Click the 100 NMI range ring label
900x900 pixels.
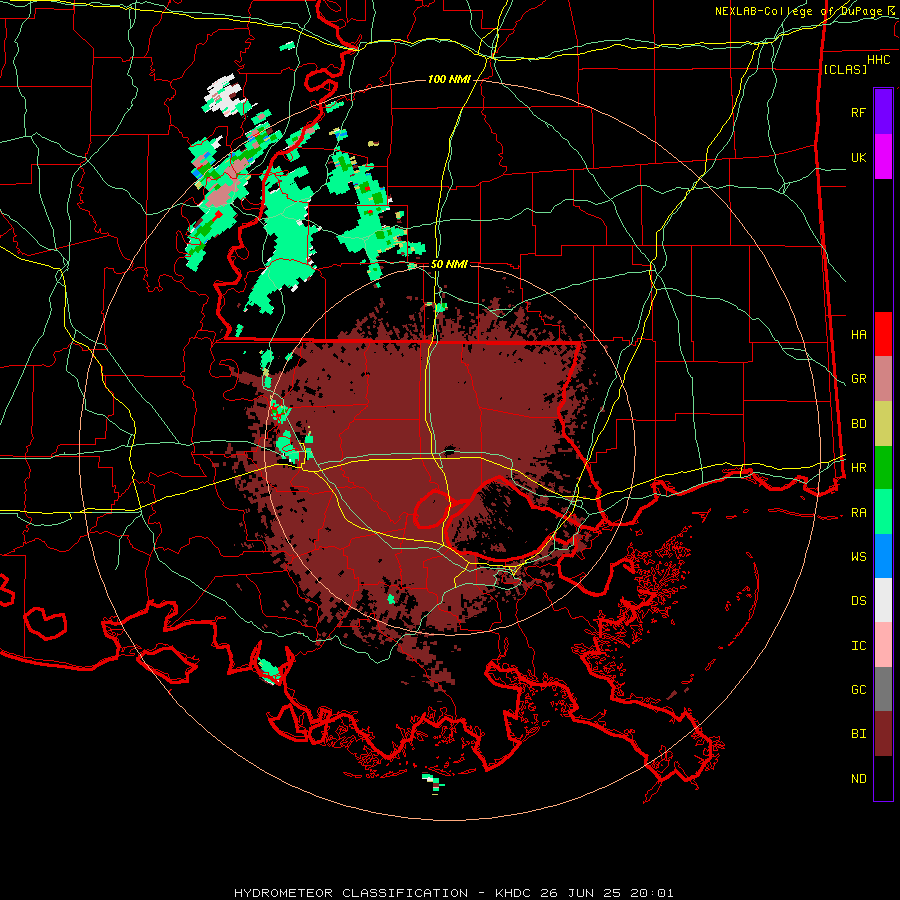click(449, 79)
